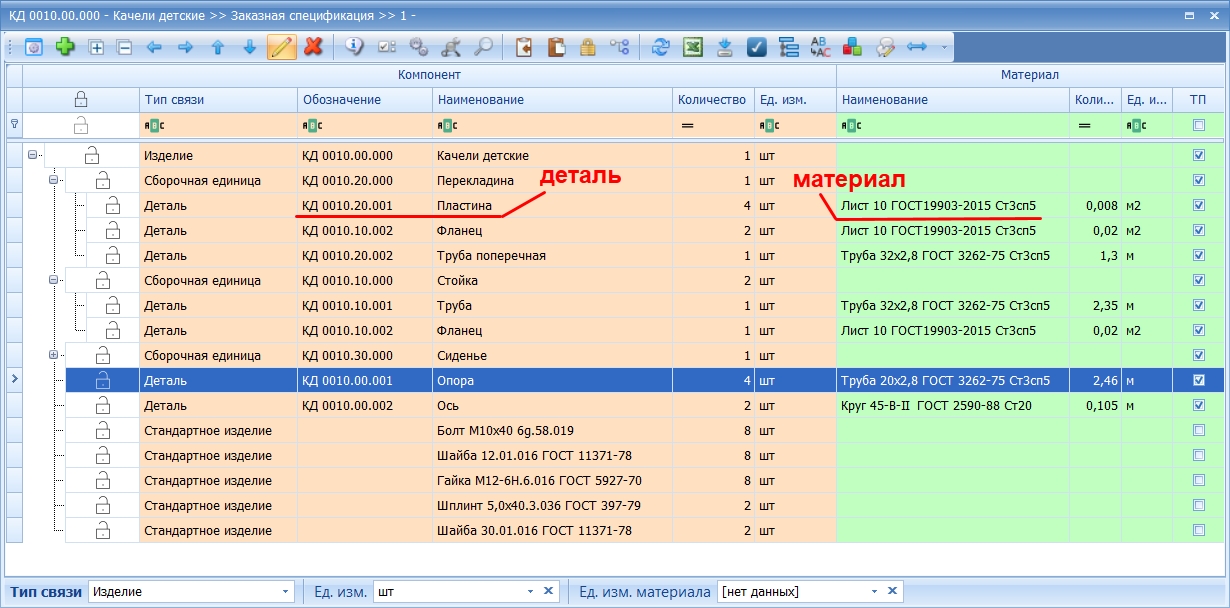Check the ТП checkbox for Шплинт 5,0х40.3.036

point(1199,505)
